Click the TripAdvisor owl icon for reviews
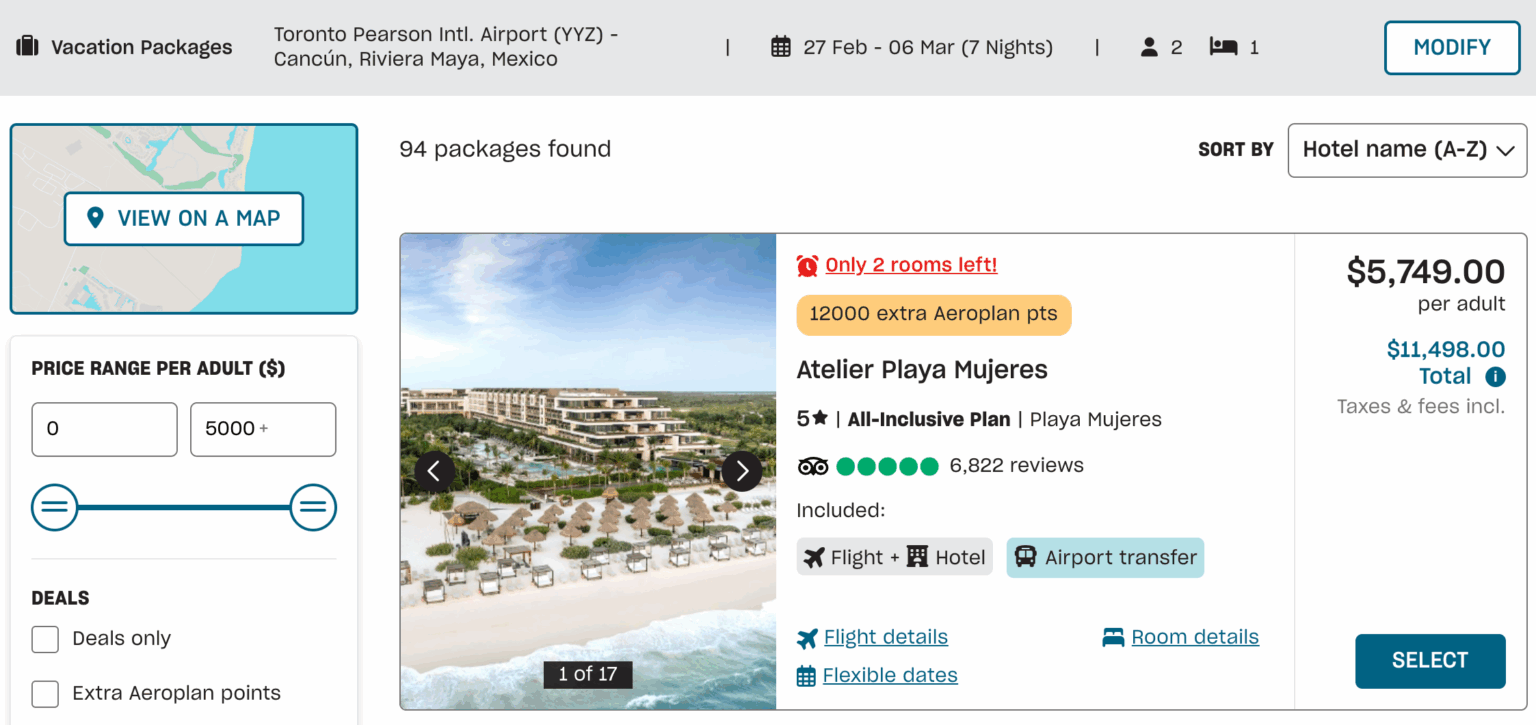Image resolution: width=1536 pixels, height=725 pixels. pyautogui.click(x=813, y=465)
